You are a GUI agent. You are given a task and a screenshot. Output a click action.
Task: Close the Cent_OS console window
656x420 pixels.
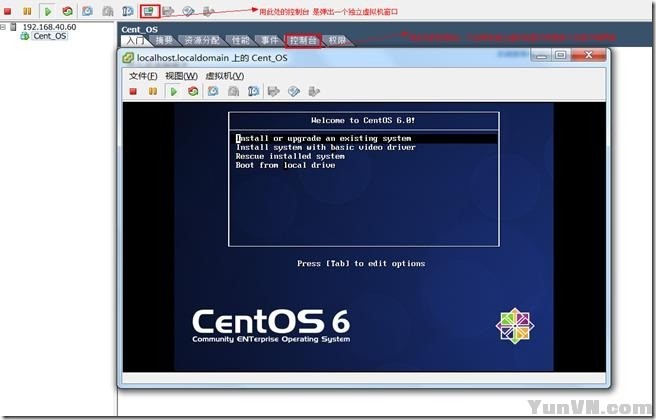(588, 55)
